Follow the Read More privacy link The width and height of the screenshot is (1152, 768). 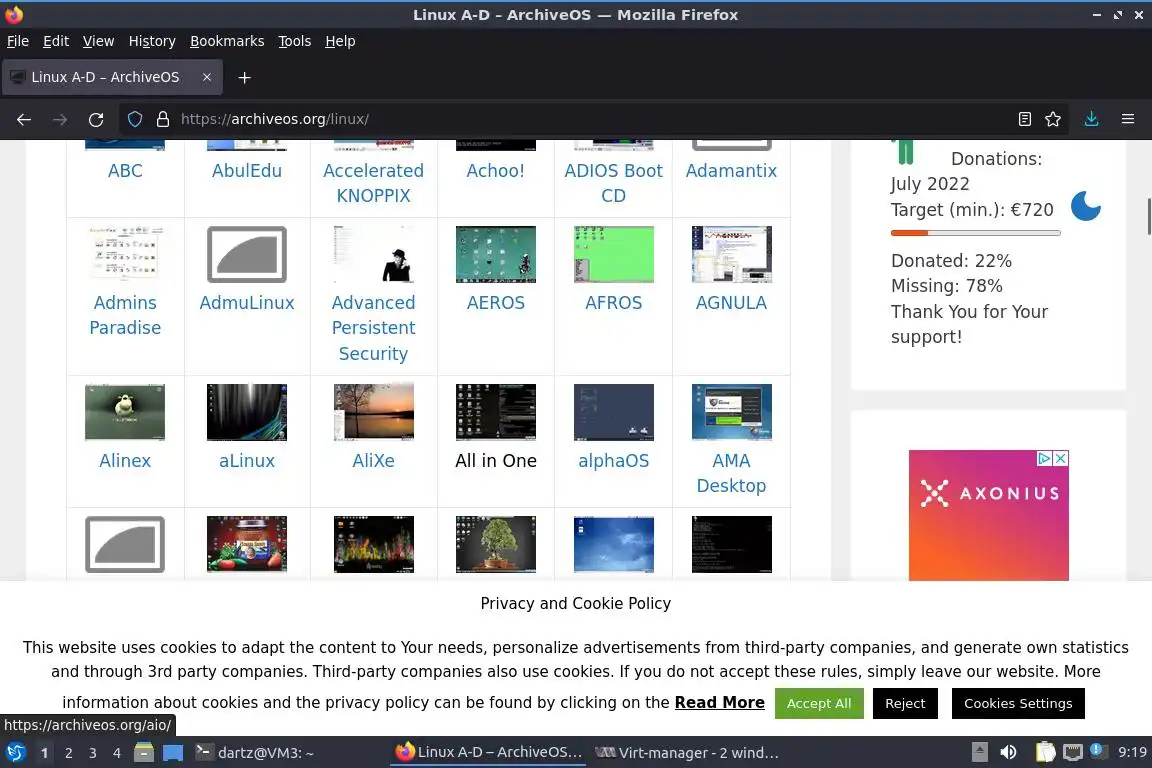[x=719, y=703]
